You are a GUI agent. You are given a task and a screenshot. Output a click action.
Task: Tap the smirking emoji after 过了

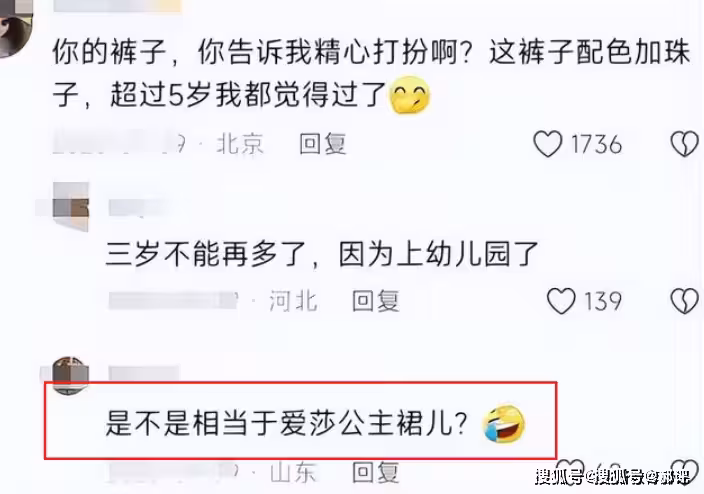(x=410, y=95)
